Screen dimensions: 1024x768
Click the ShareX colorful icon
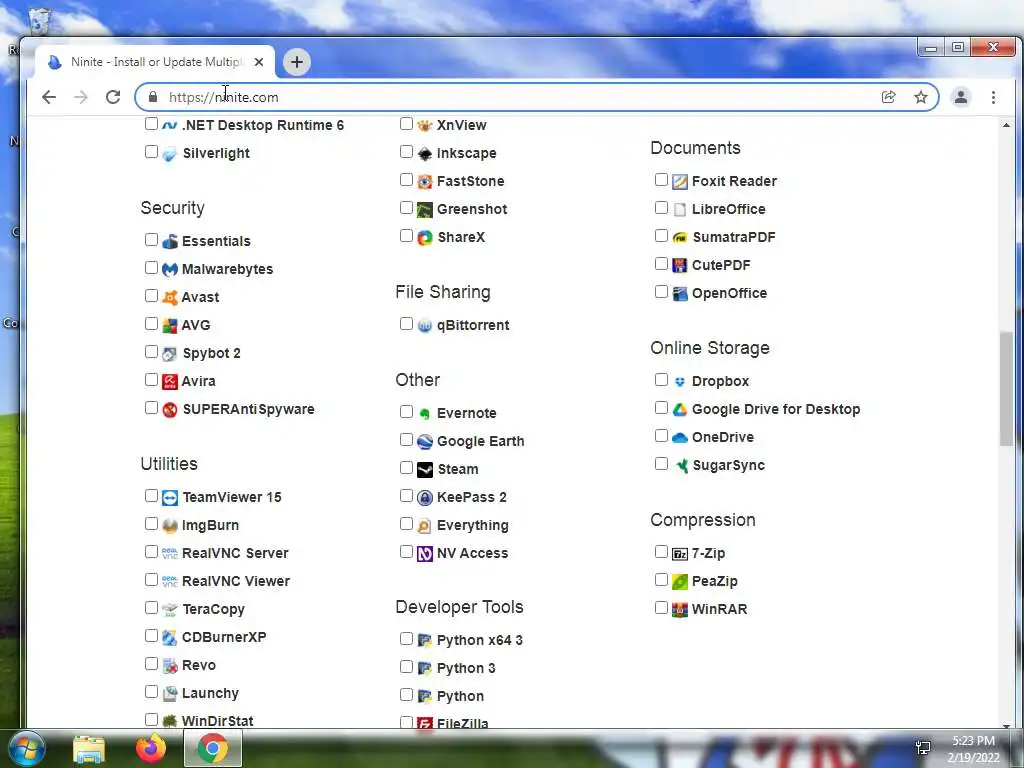424,238
